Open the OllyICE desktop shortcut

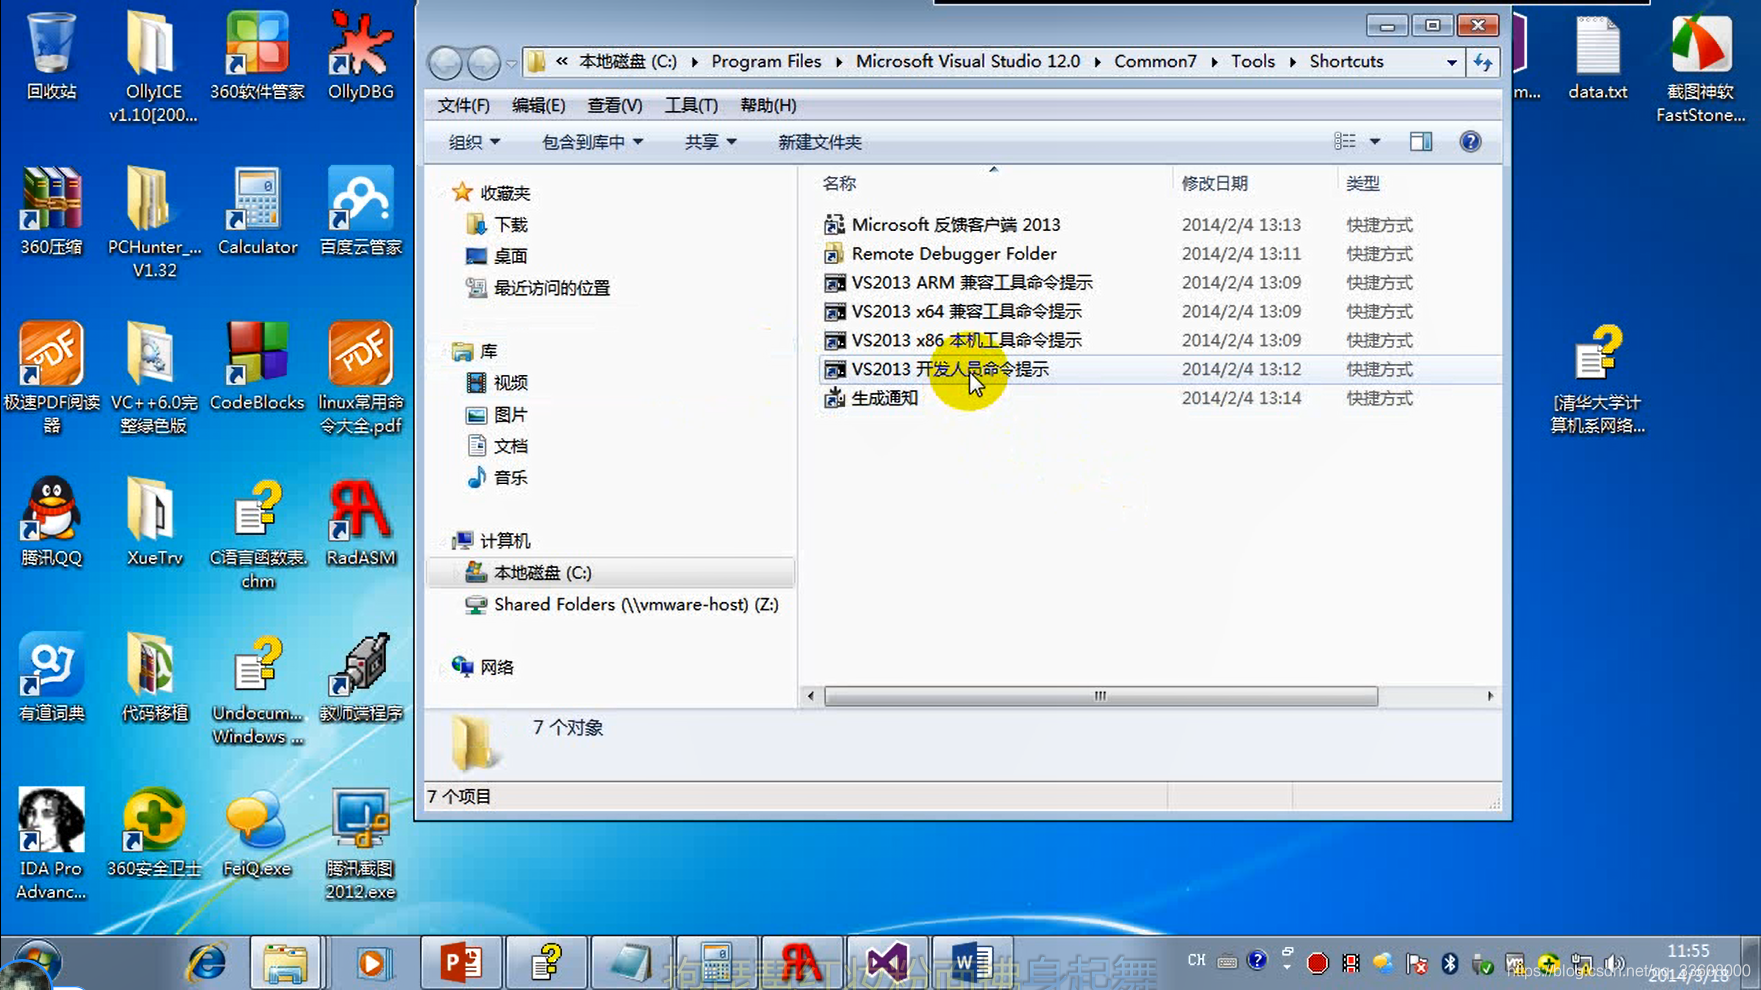[153, 66]
